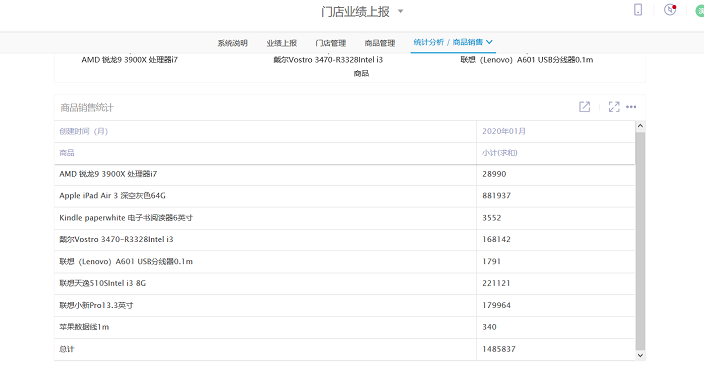Click the value 881937
The width and height of the screenshot is (704, 390).
click(x=496, y=196)
